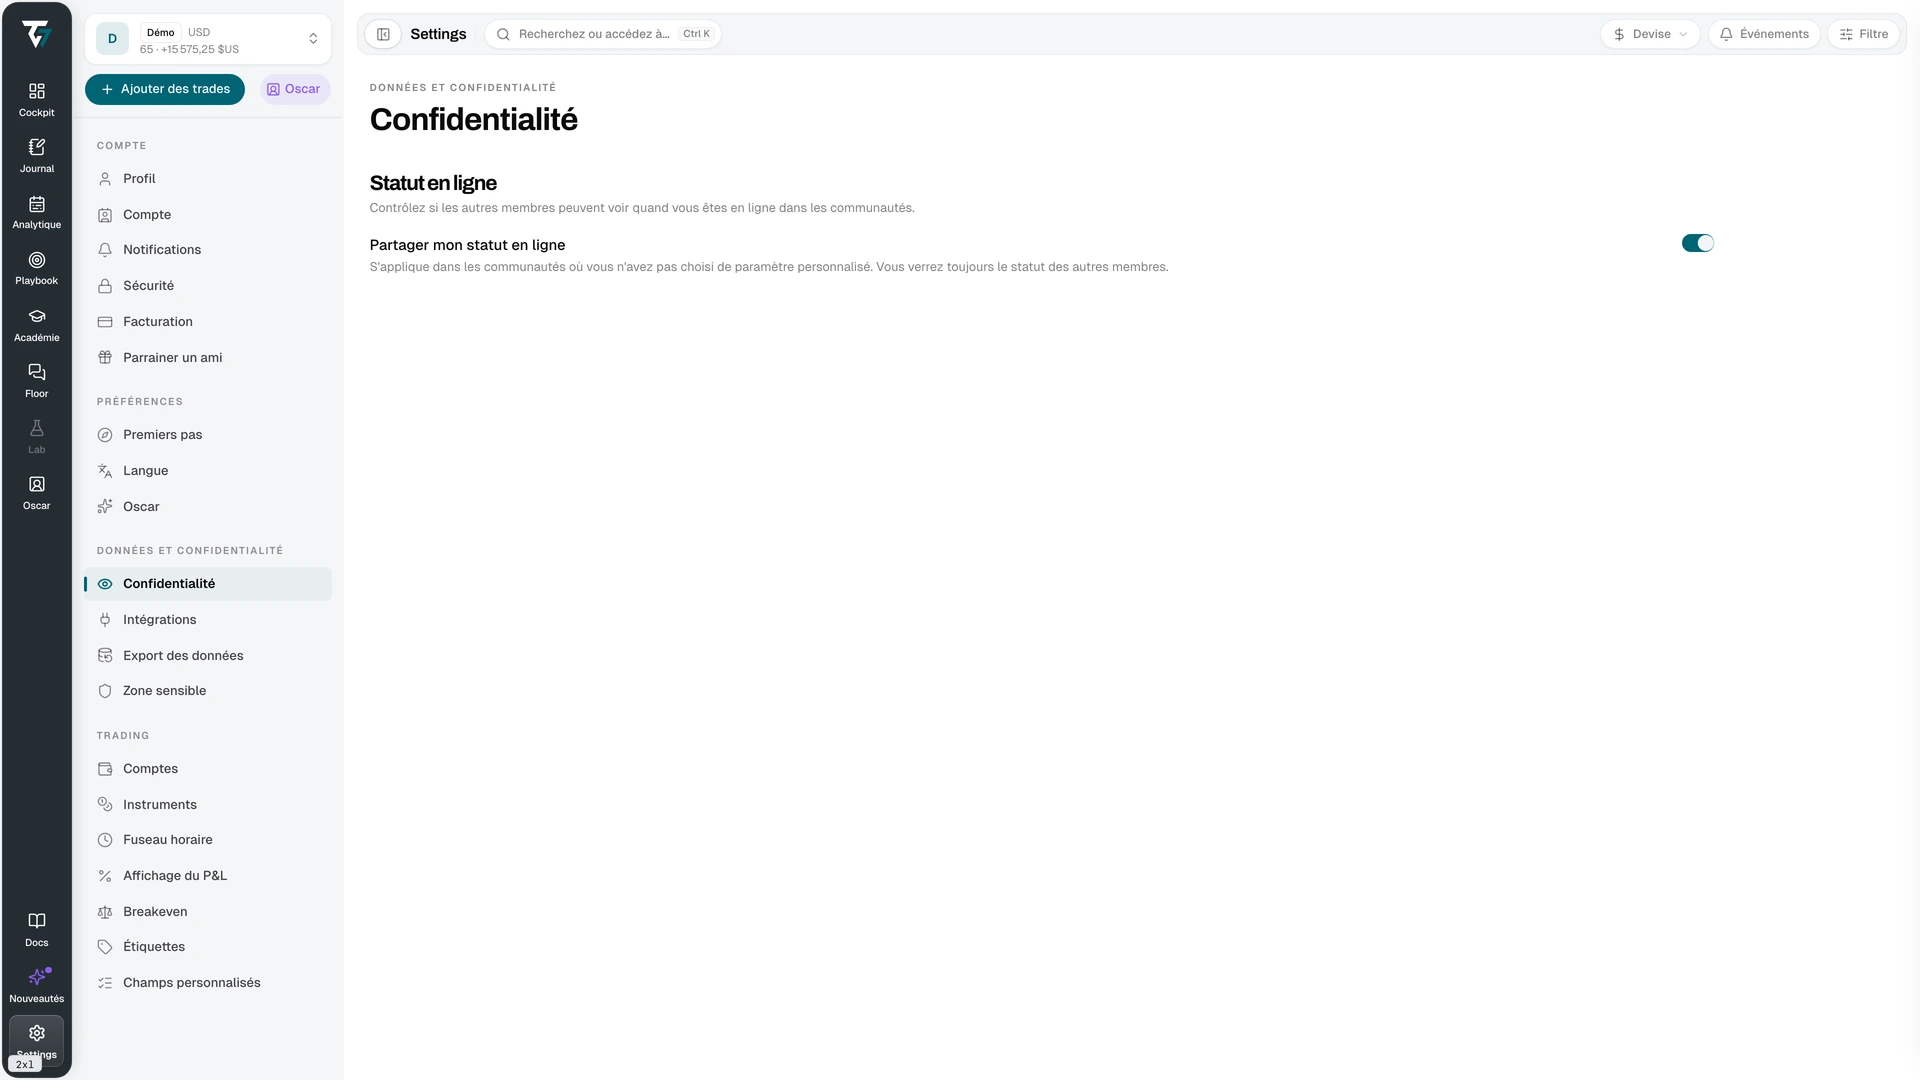1920x1080 pixels.
Task: Open Oscar in the dark navigation rail
Action: click(x=37, y=492)
